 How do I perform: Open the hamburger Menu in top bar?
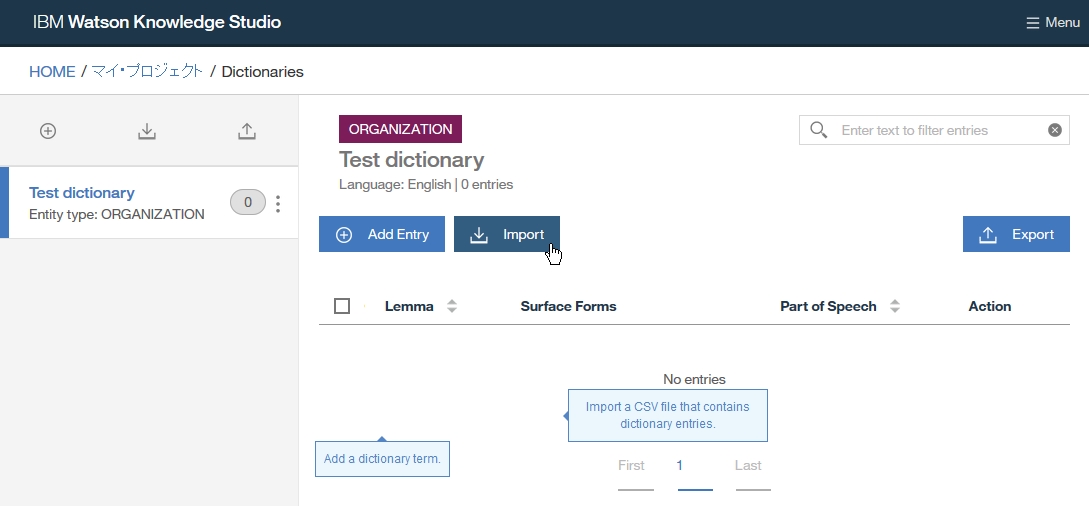point(1052,22)
